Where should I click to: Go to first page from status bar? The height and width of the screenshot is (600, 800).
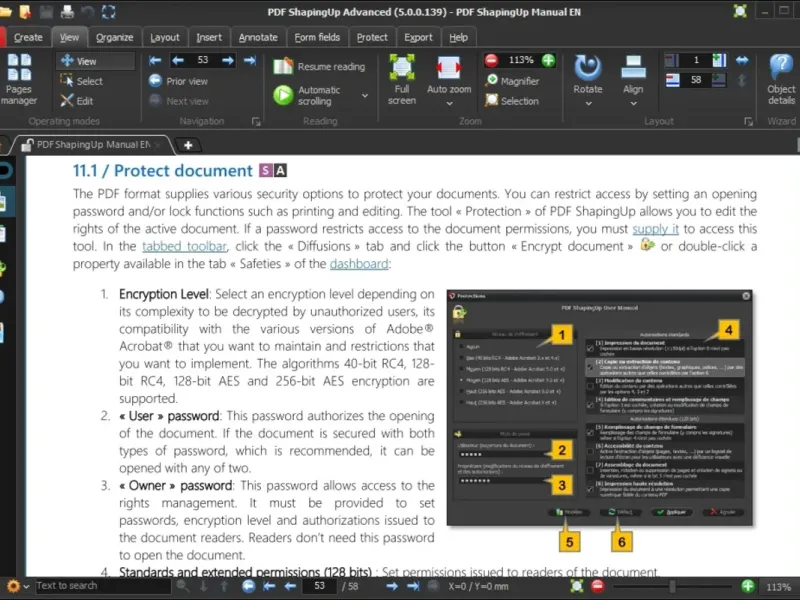point(269,586)
